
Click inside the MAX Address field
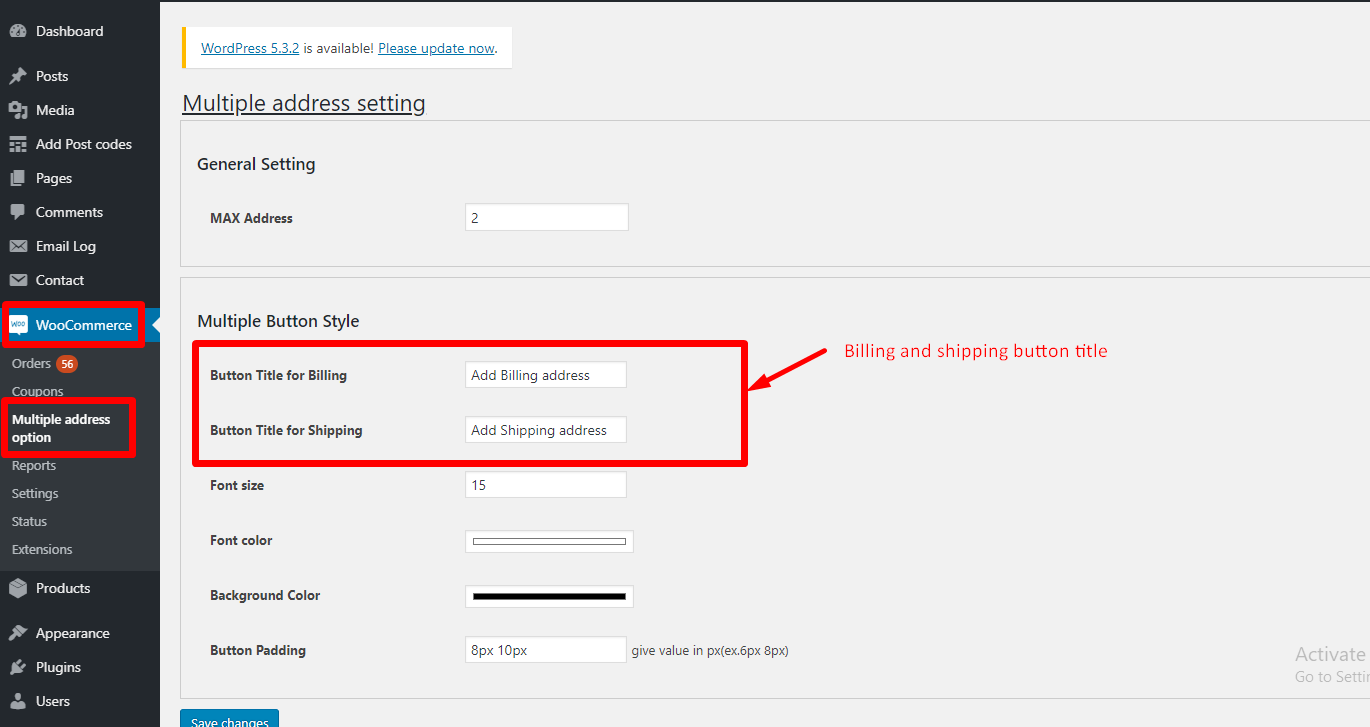pos(546,217)
